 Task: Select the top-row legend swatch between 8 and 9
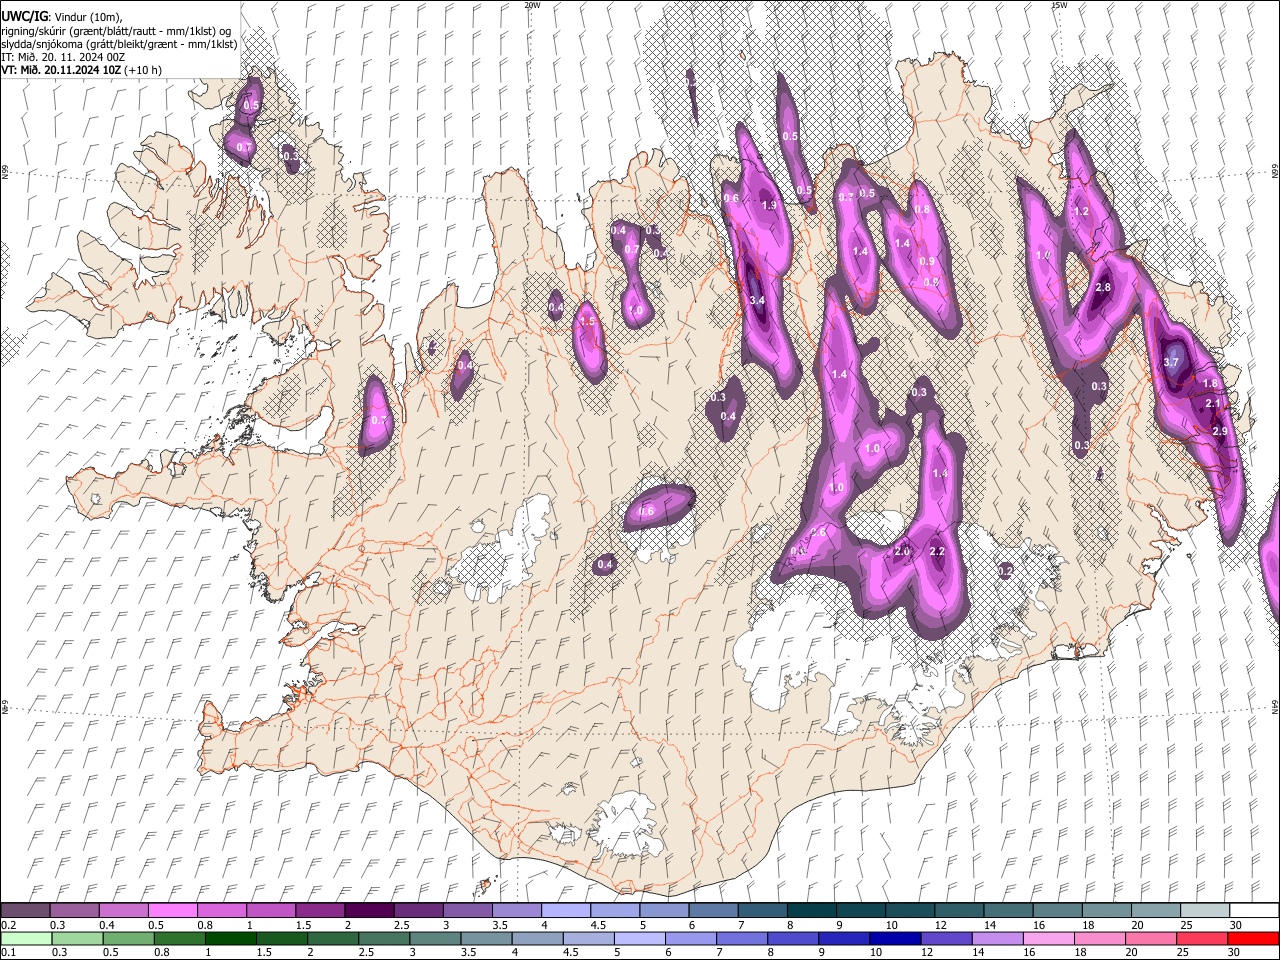812,911
